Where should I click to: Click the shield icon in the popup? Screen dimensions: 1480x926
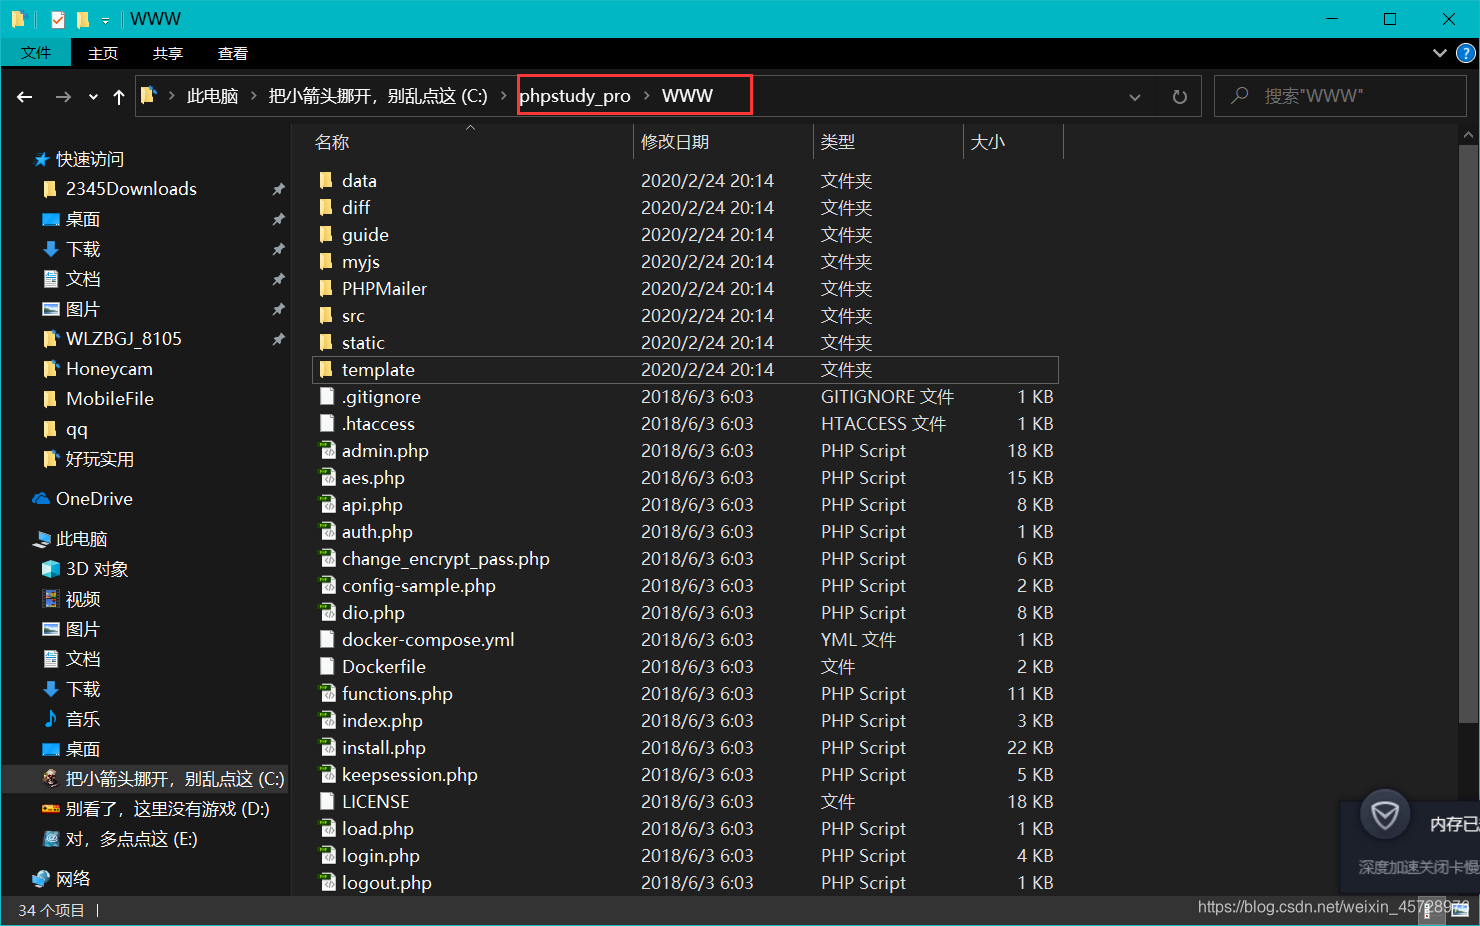(1385, 816)
